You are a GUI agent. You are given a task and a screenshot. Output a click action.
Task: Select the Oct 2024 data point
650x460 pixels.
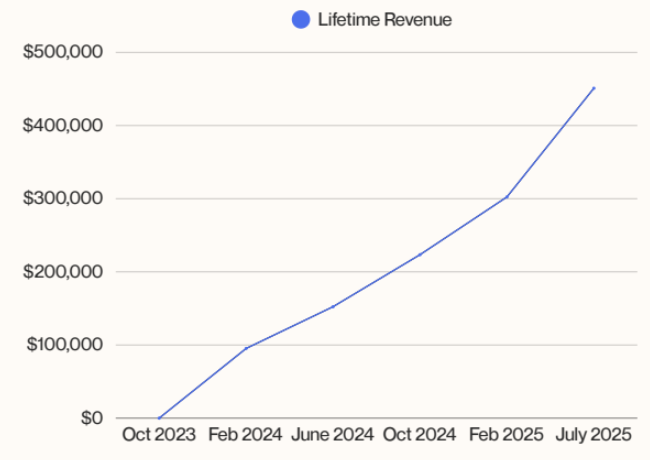pos(420,255)
